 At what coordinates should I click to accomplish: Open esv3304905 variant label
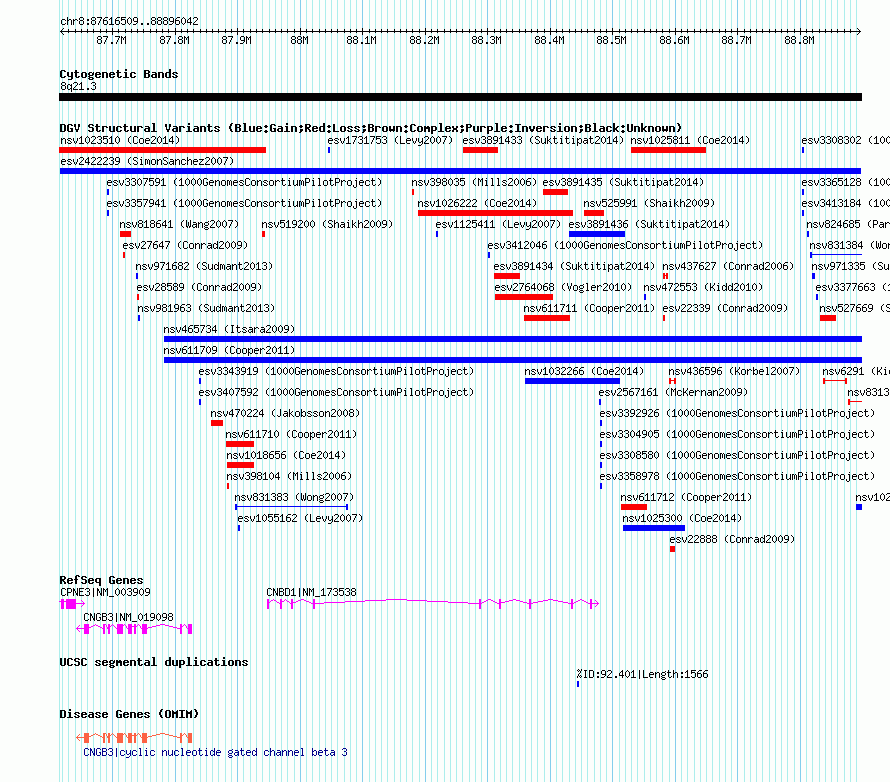tap(737, 434)
